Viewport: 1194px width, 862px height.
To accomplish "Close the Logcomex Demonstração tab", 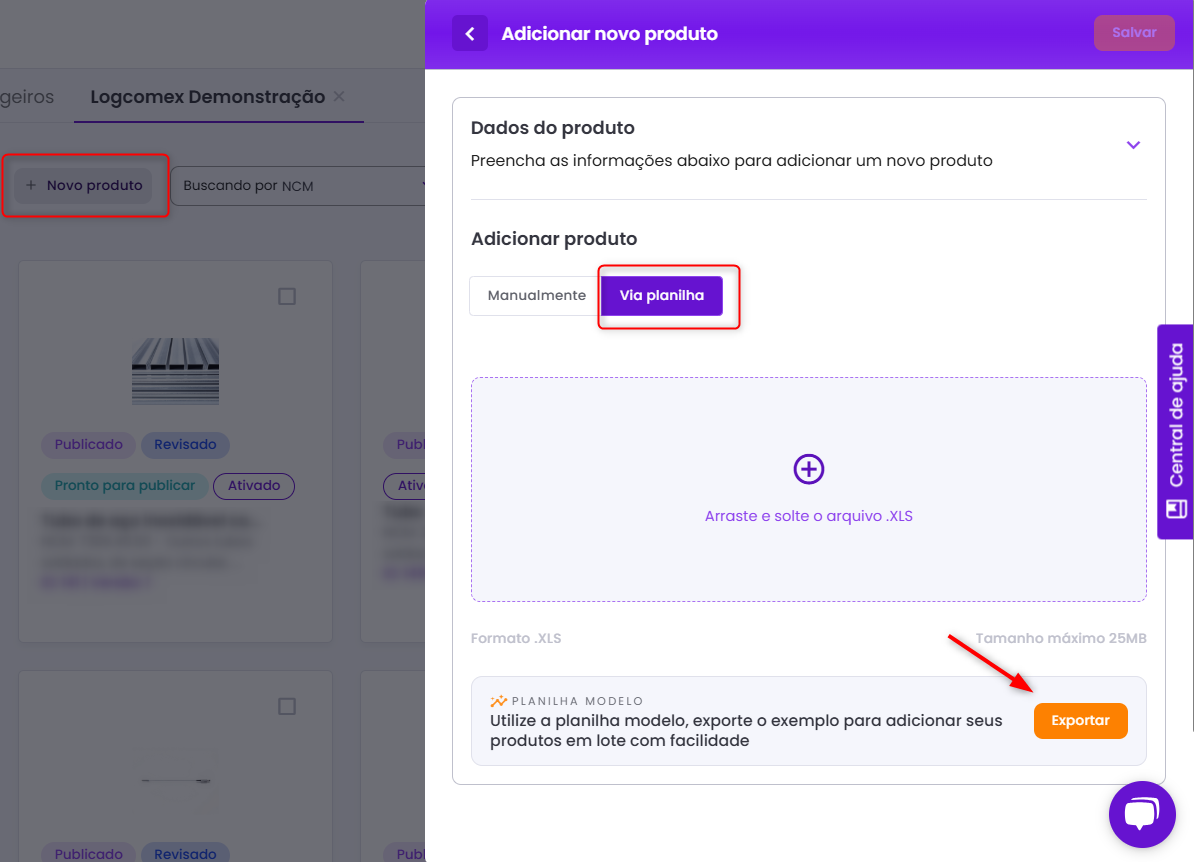I will click(x=339, y=97).
